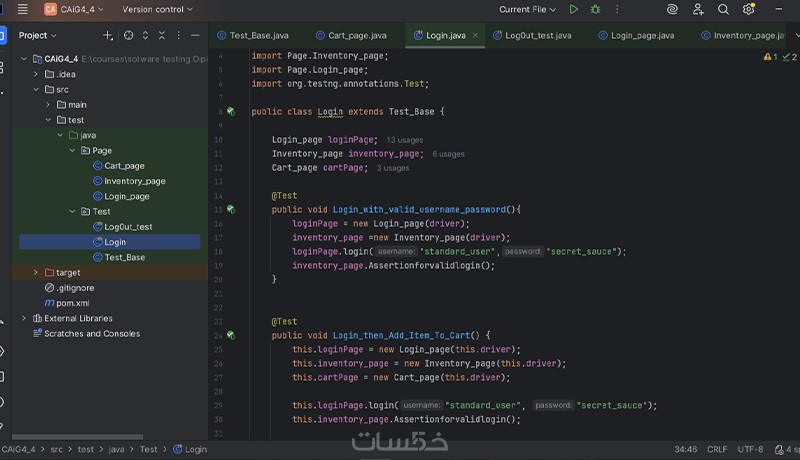
Task: Open more run actions menu
Action: (x=617, y=9)
